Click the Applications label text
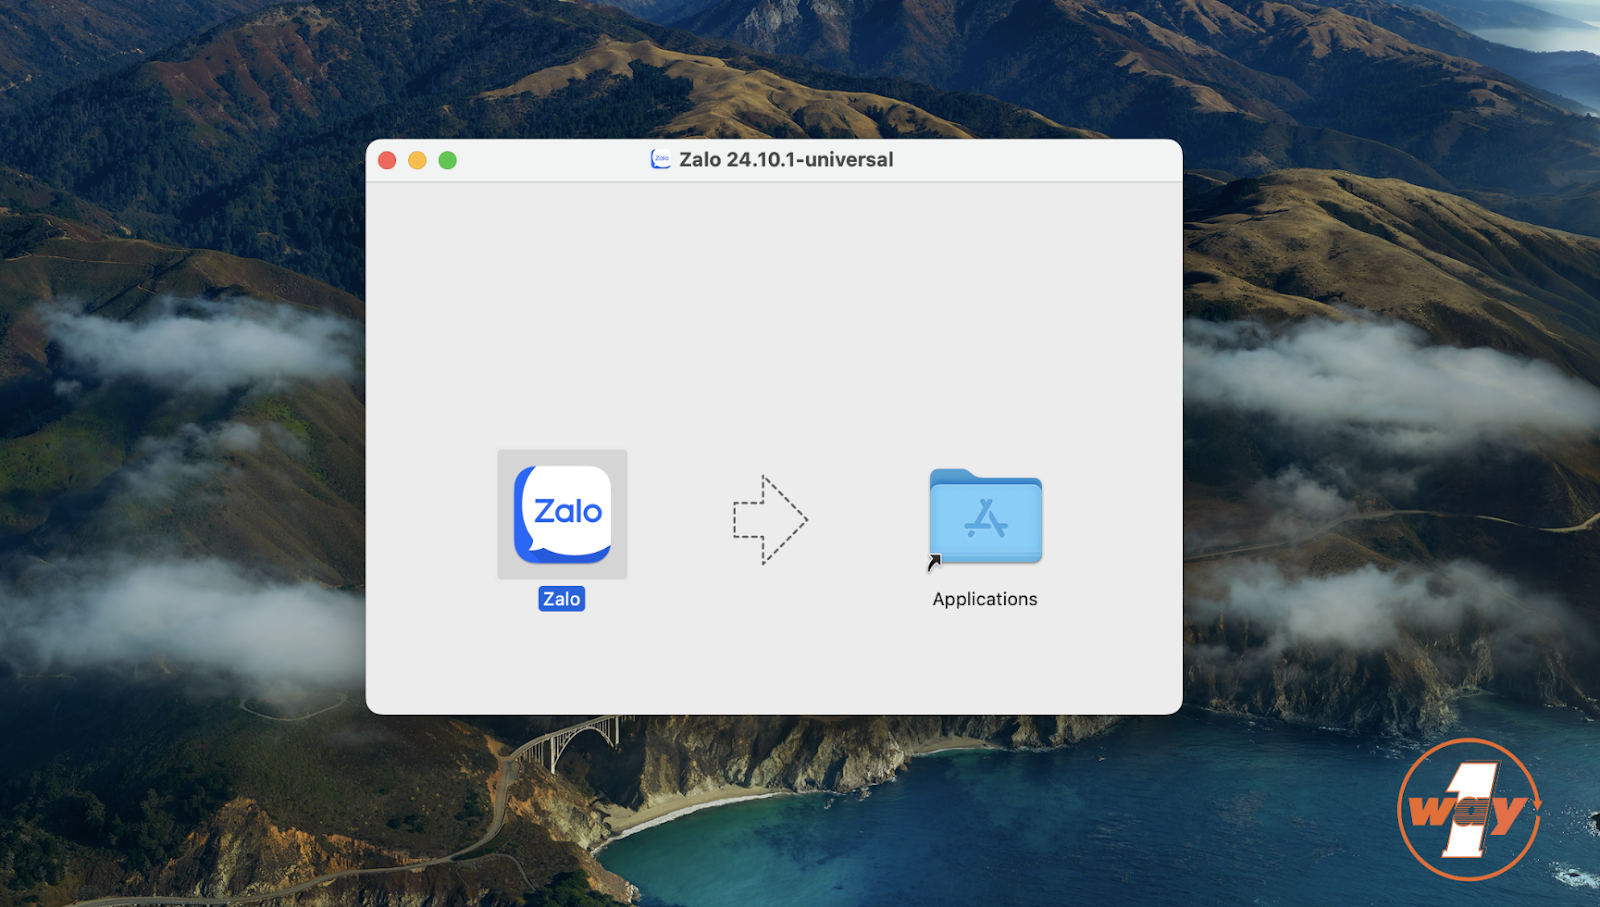Screen dimensions: 1600x907 (x=985, y=599)
